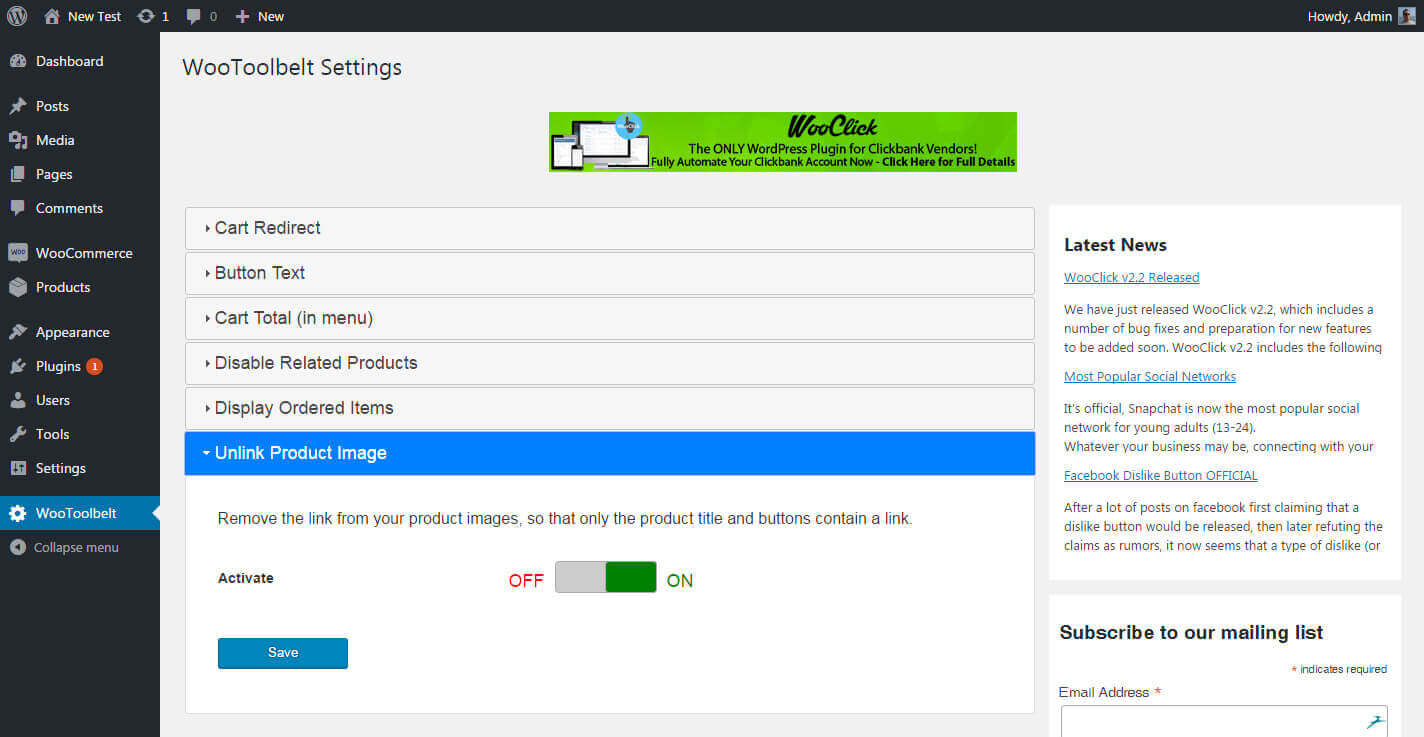Open the Most Popular Social Networks link
The height and width of the screenshot is (737, 1424).
coord(1150,377)
